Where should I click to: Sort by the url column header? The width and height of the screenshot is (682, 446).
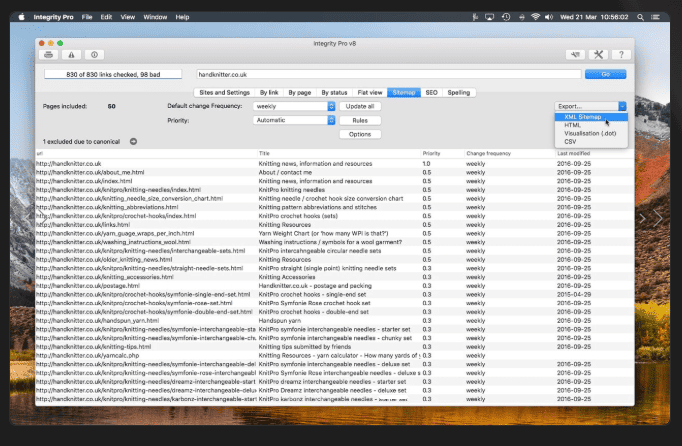(x=146, y=154)
